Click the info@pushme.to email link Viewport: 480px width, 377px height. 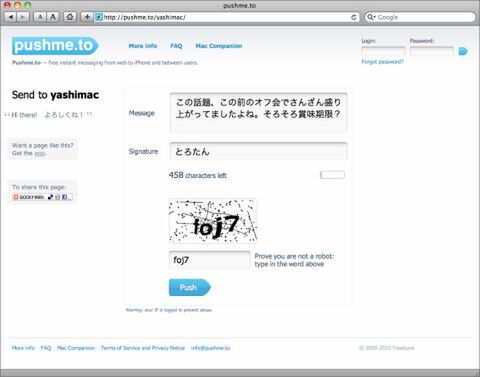pos(211,348)
